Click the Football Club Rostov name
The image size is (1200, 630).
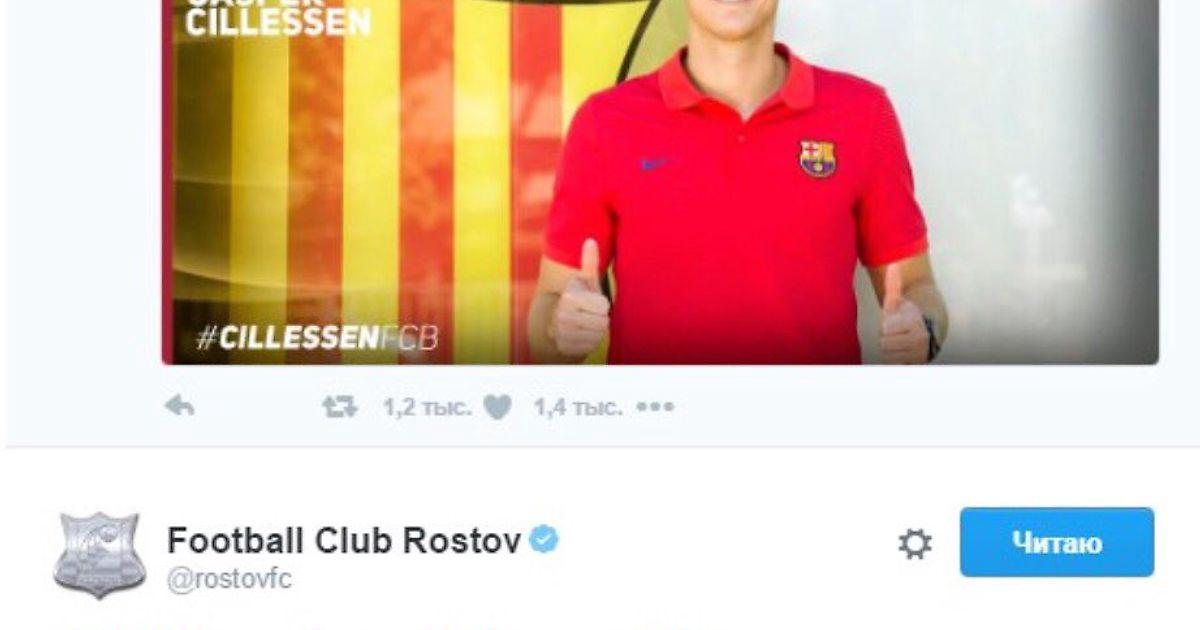[x=344, y=541]
